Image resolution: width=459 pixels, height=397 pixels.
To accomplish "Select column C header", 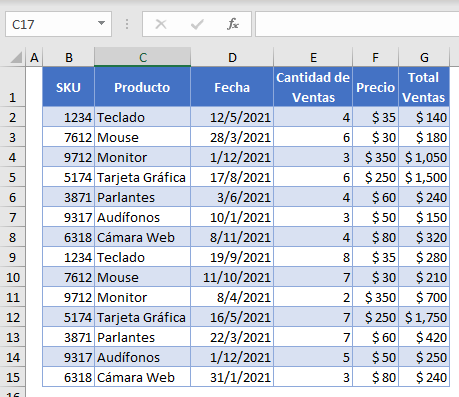I will pyautogui.click(x=142, y=57).
